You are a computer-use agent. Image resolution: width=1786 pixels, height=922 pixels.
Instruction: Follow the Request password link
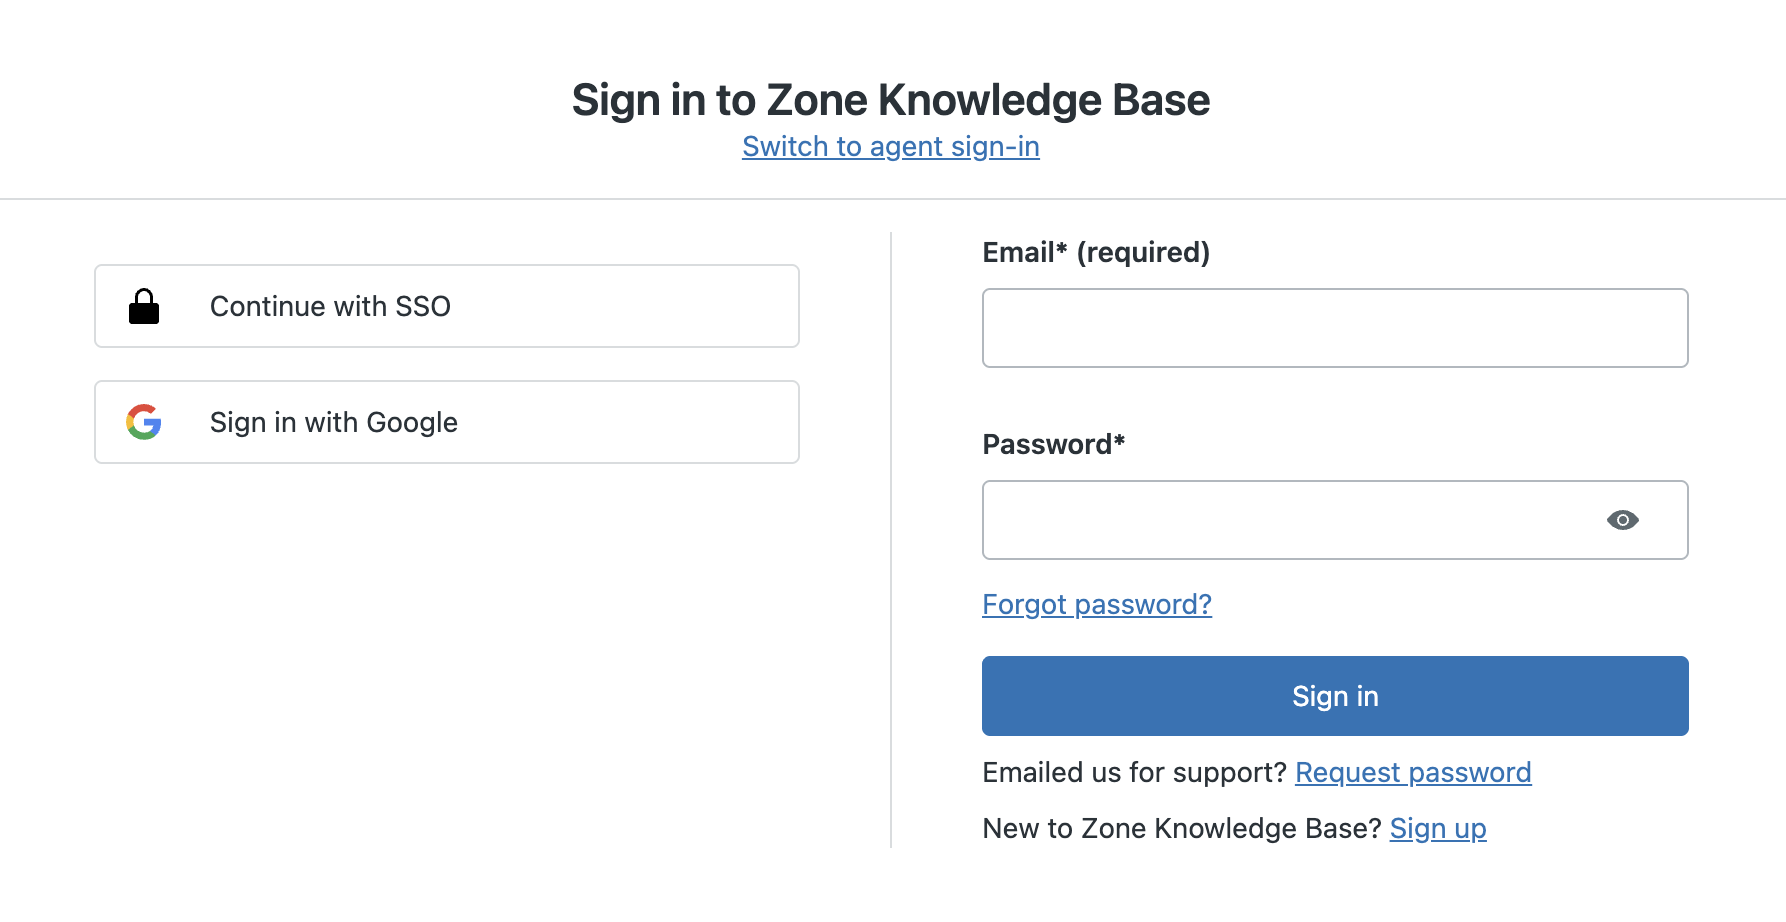click(1412, 772)
